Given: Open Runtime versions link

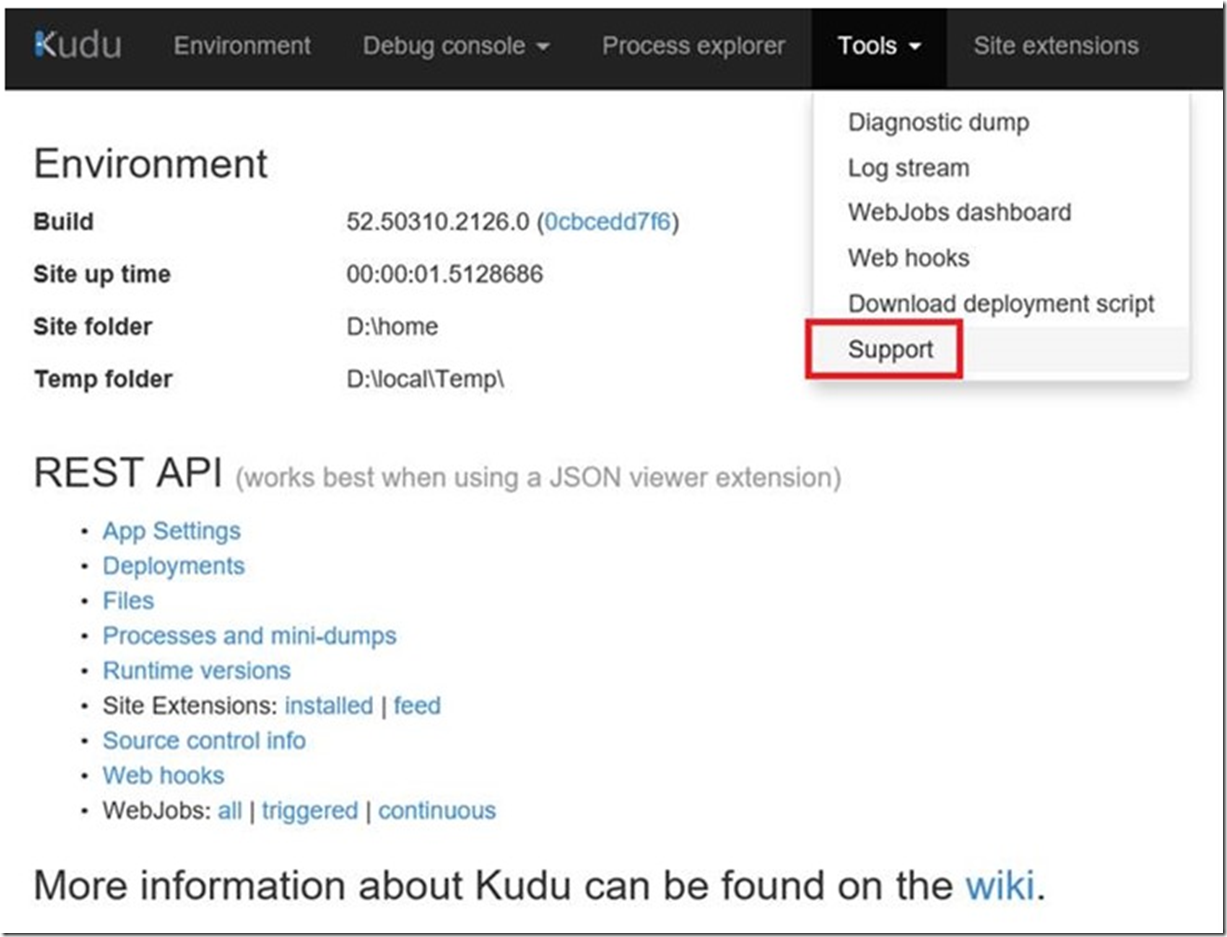Looking at the screenshot, I should [x=196, y=670].
